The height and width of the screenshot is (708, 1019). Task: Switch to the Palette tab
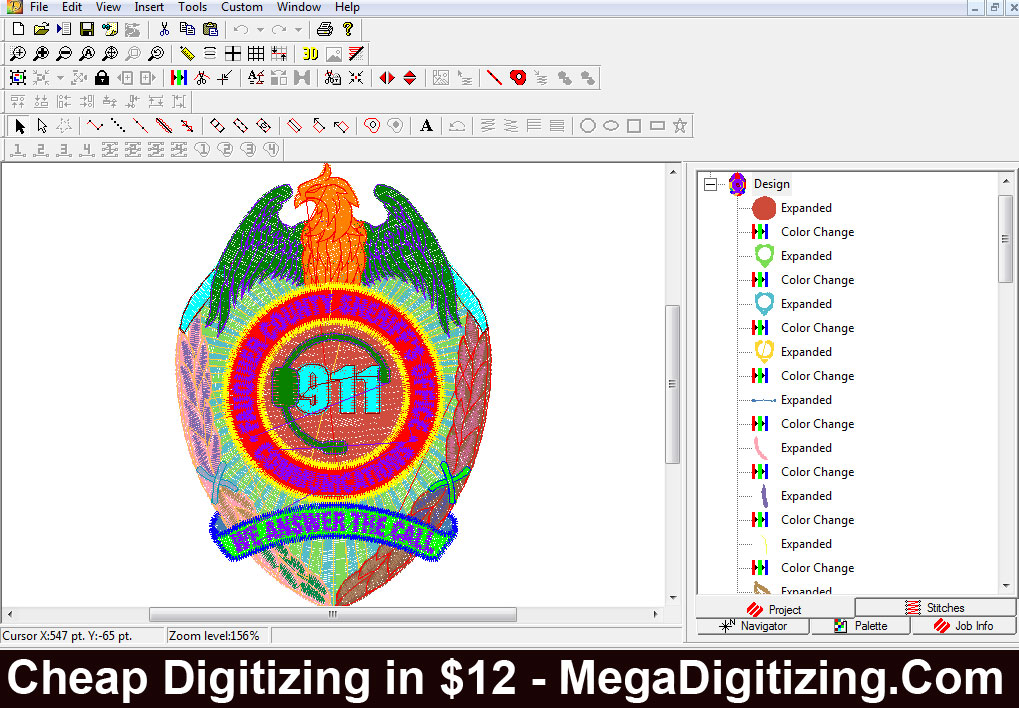[x=861, y=625]
